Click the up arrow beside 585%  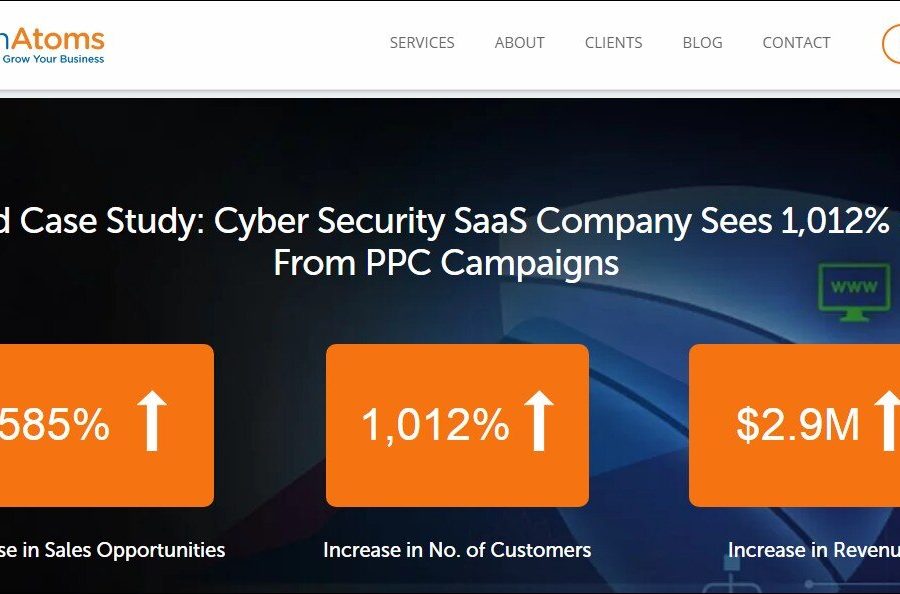(x=151, y=422)
